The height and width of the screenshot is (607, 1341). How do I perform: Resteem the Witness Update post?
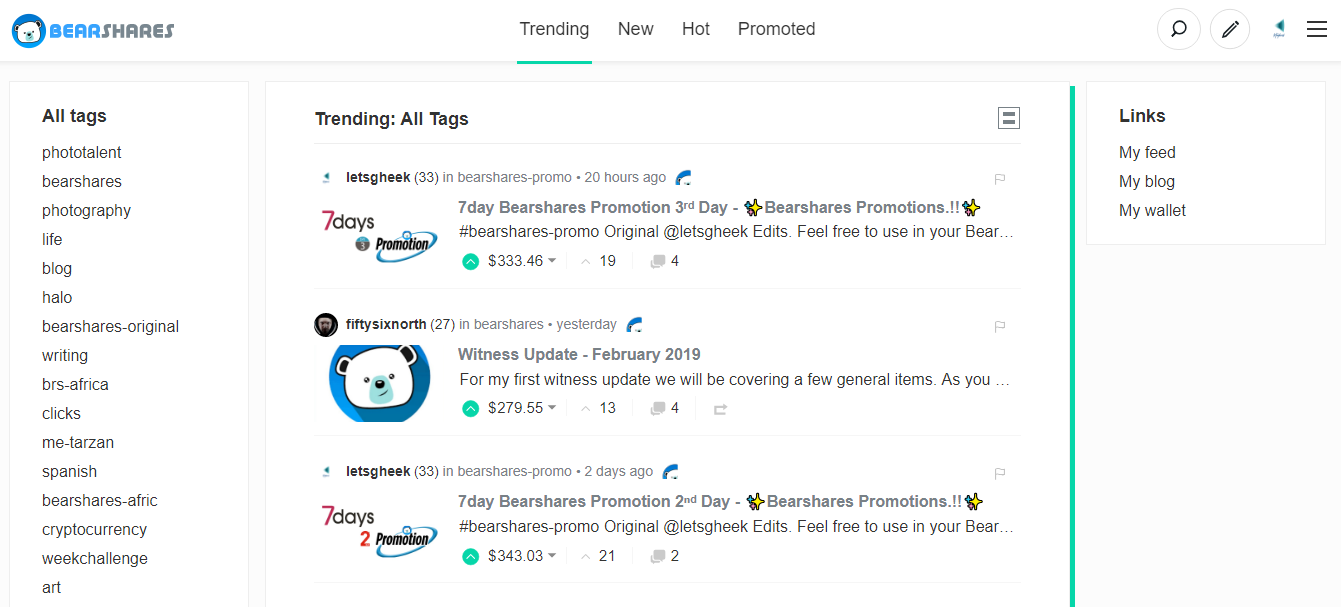click(719, 408)
